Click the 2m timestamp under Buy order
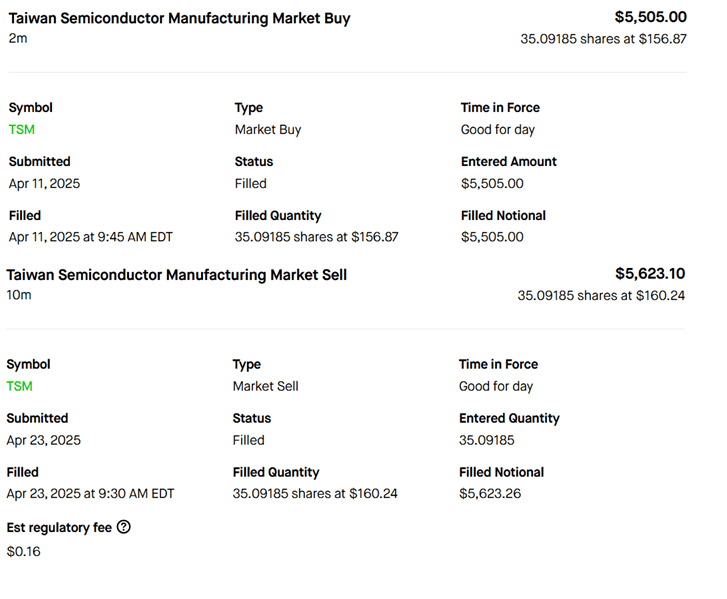Screen dimensions: 727x599 [x=18, y=39]
